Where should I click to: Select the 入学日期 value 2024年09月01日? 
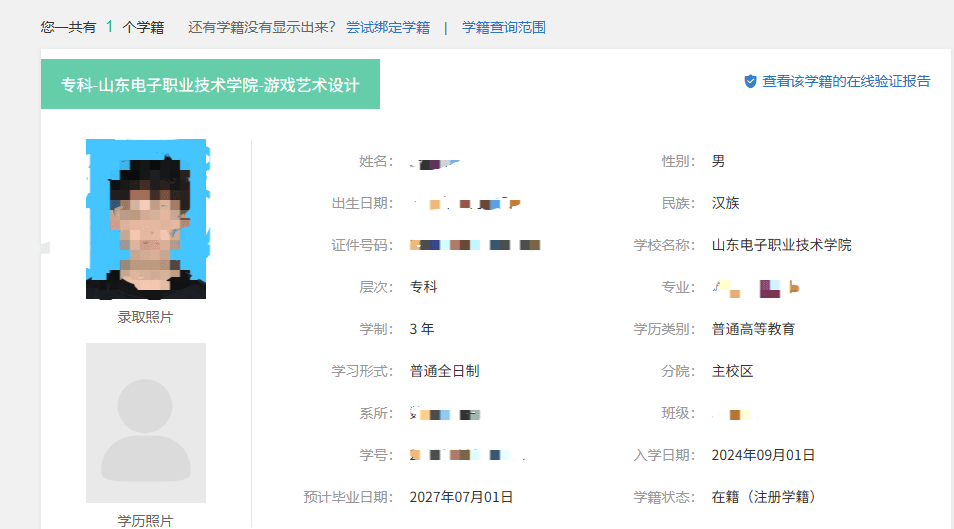click(763, 455)
